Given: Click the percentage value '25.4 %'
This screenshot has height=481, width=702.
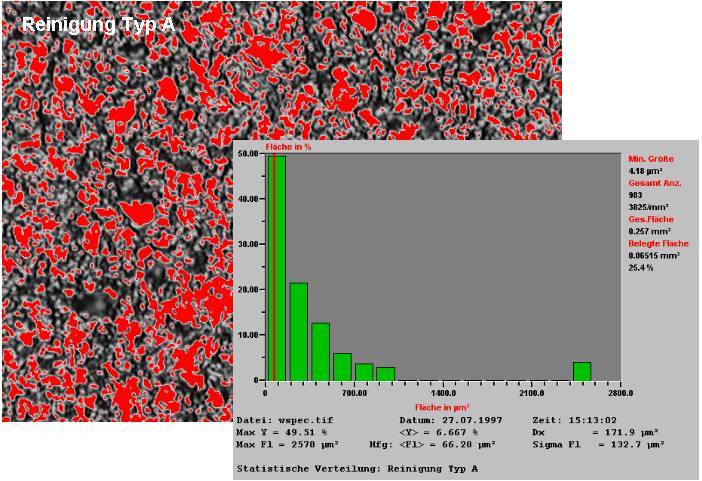Looking at the screenshot, I should click(641, 268).
